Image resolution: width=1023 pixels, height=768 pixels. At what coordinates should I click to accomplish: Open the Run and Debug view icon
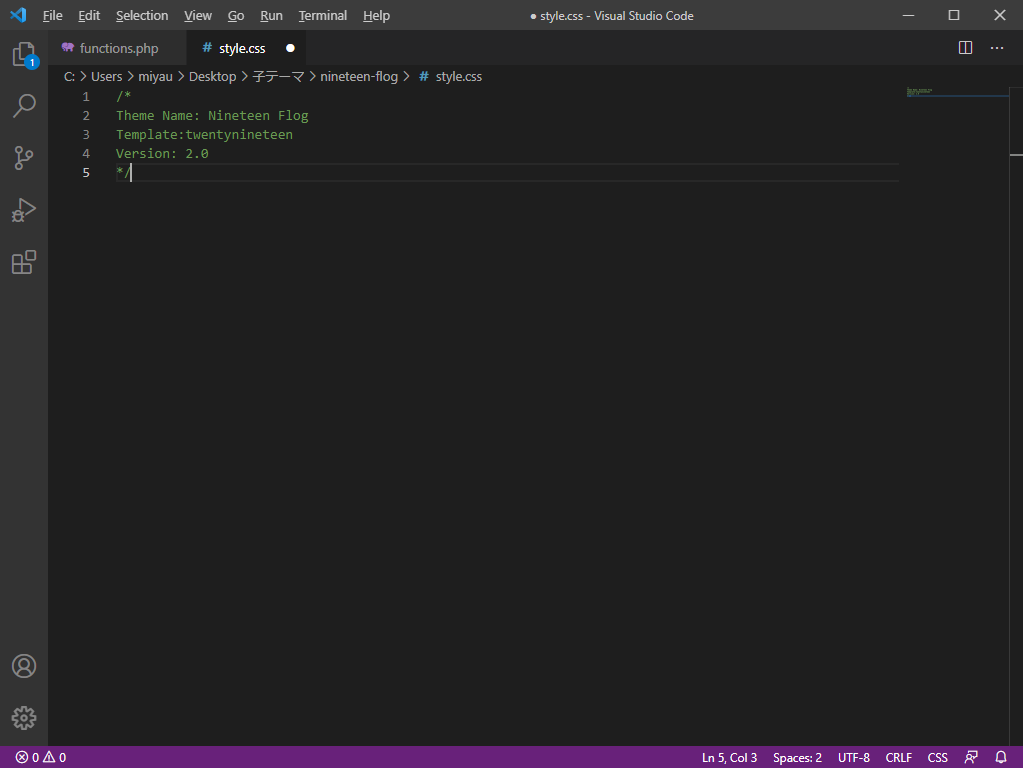[24, 210]
